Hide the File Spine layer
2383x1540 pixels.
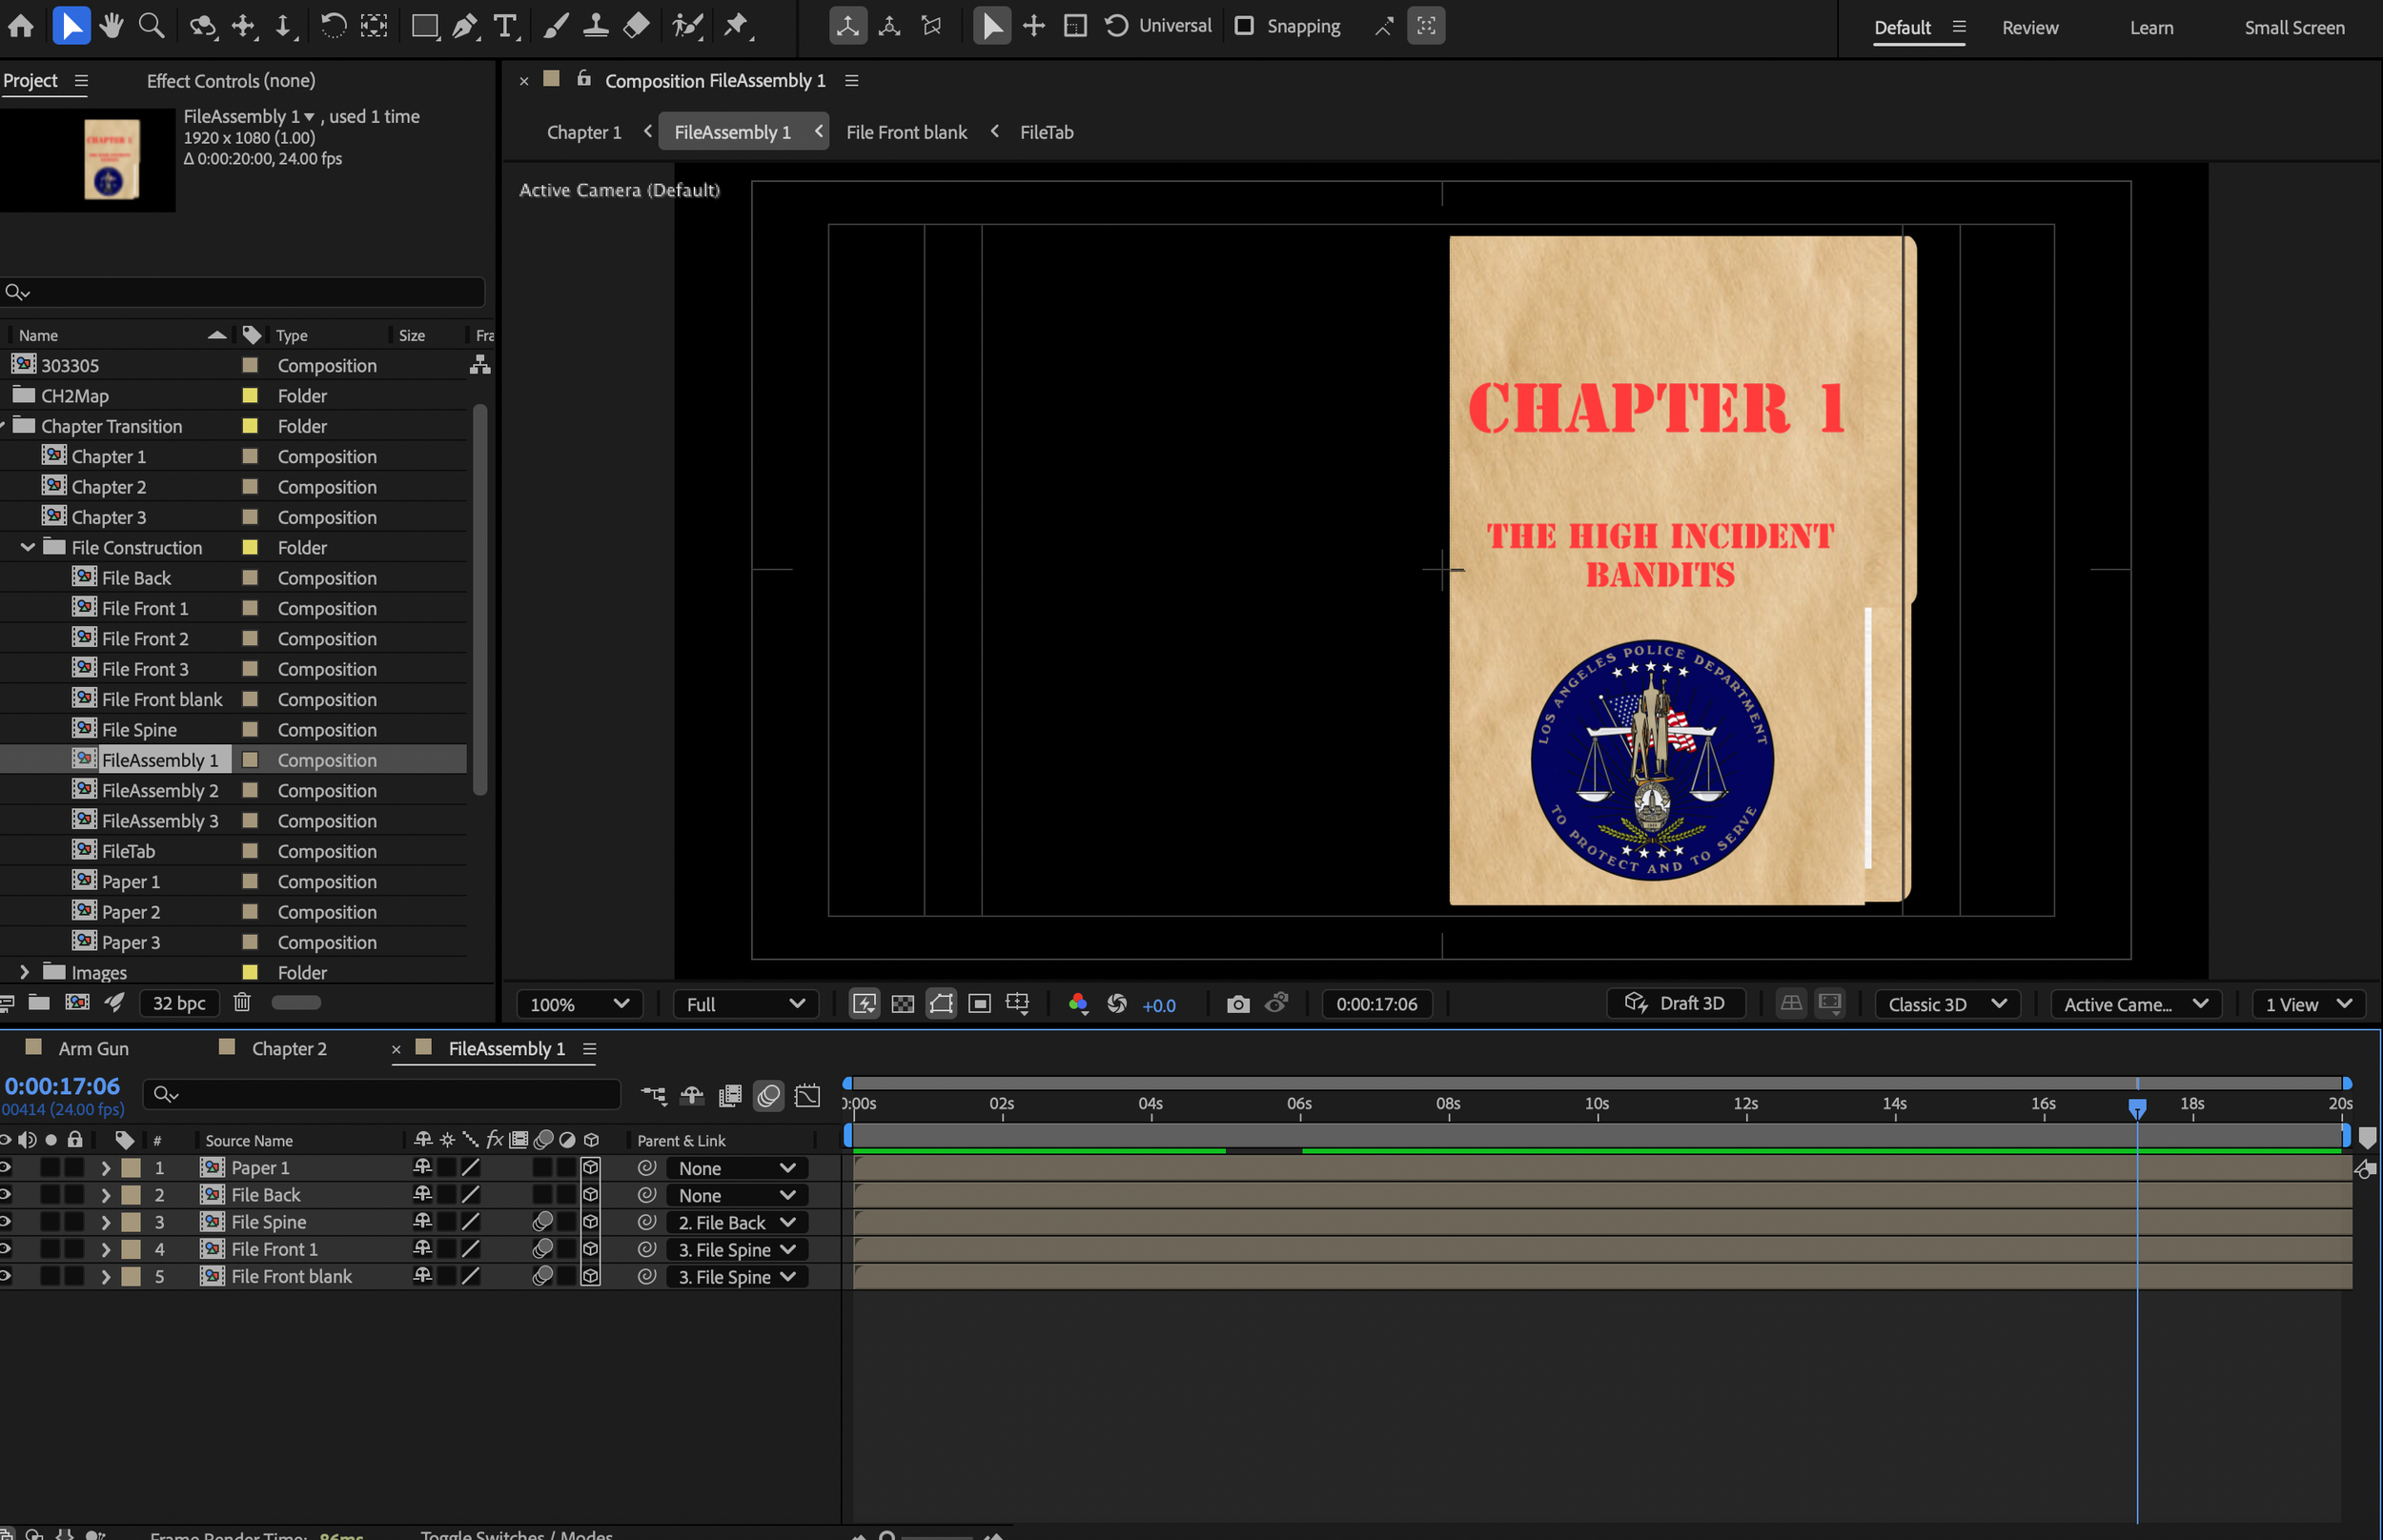[6, 1221]
